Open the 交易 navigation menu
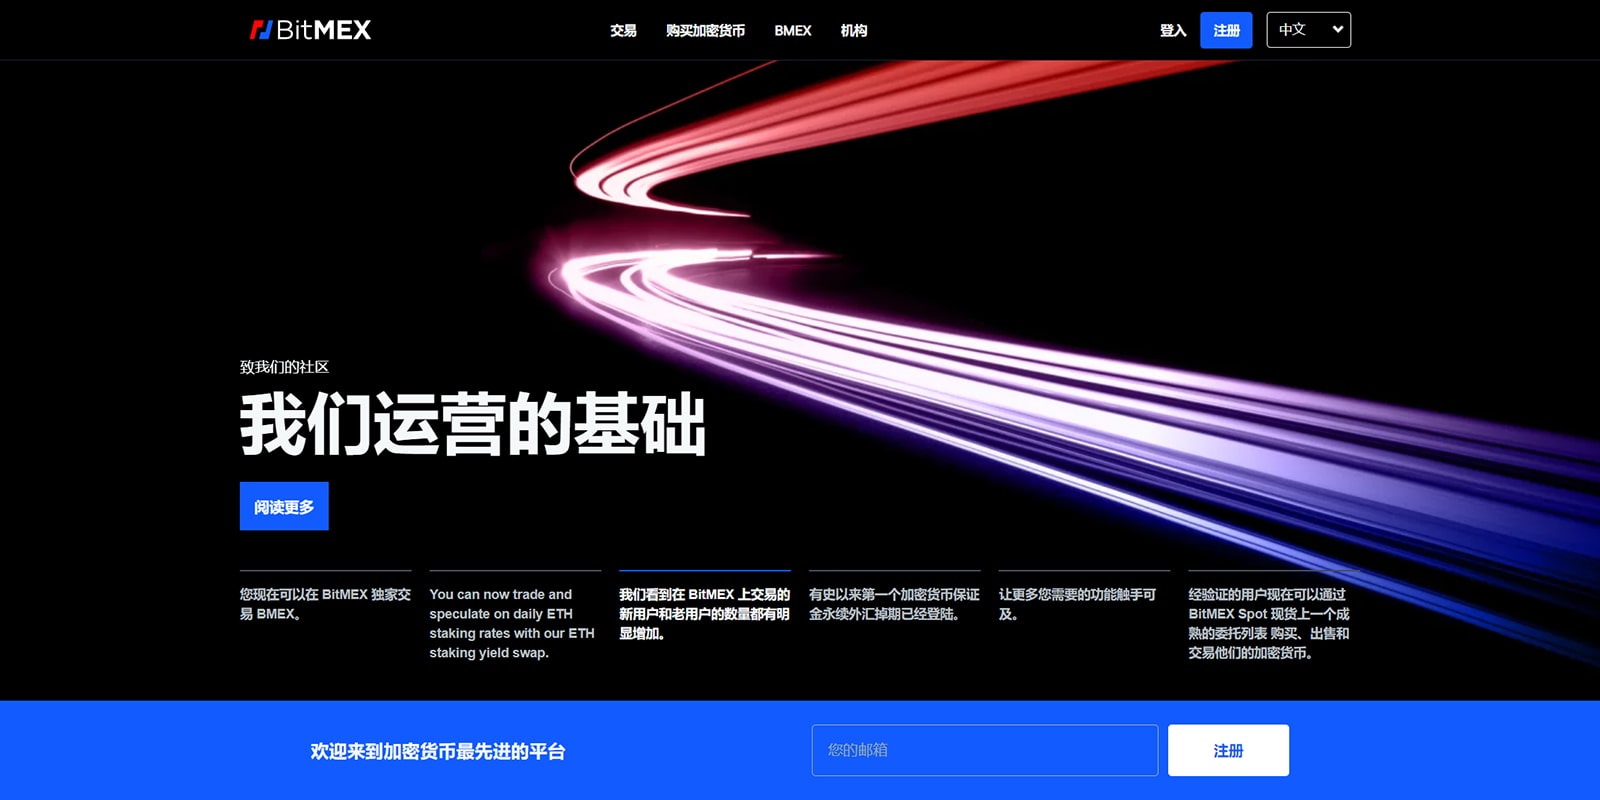 pyautogui.click(x=623, y=31)
